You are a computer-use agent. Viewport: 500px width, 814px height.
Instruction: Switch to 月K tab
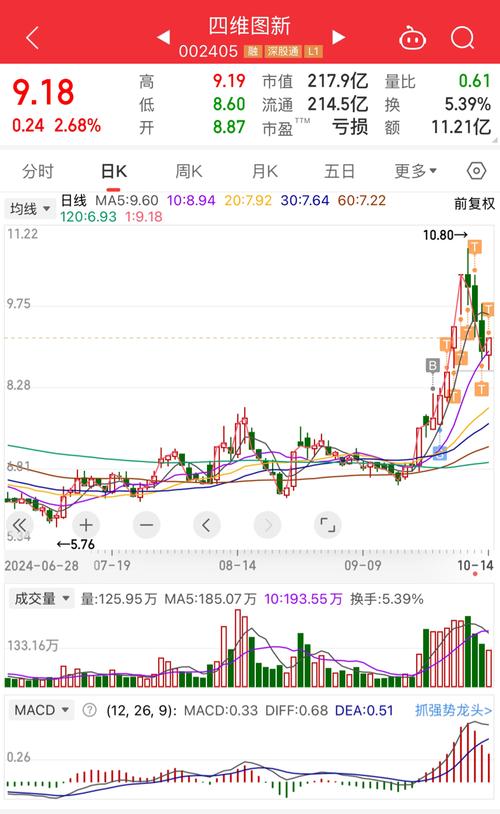click(x=264, y=171)
